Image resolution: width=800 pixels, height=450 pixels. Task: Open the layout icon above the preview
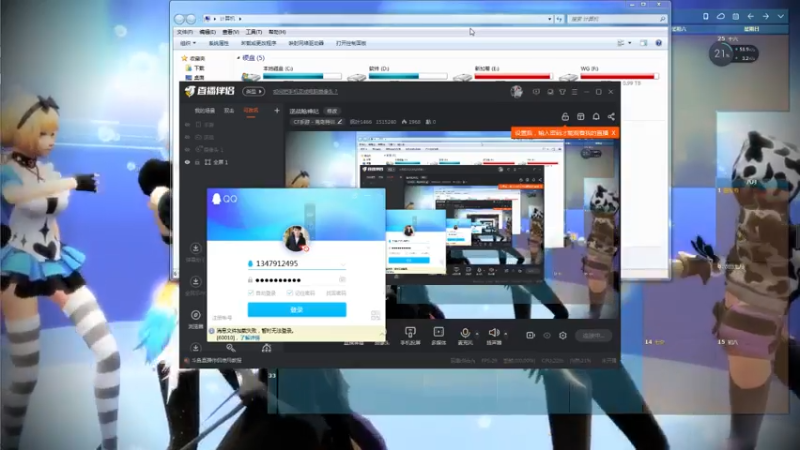[581, 117]
